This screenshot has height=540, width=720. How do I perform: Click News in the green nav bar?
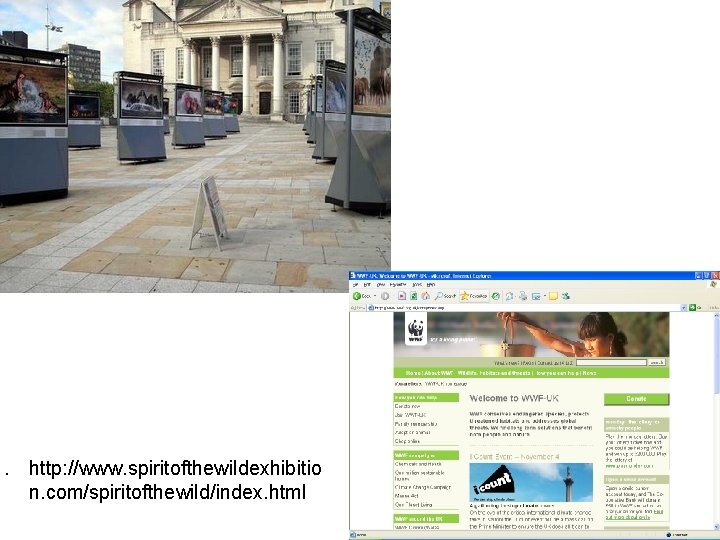(x=589, y=373)
